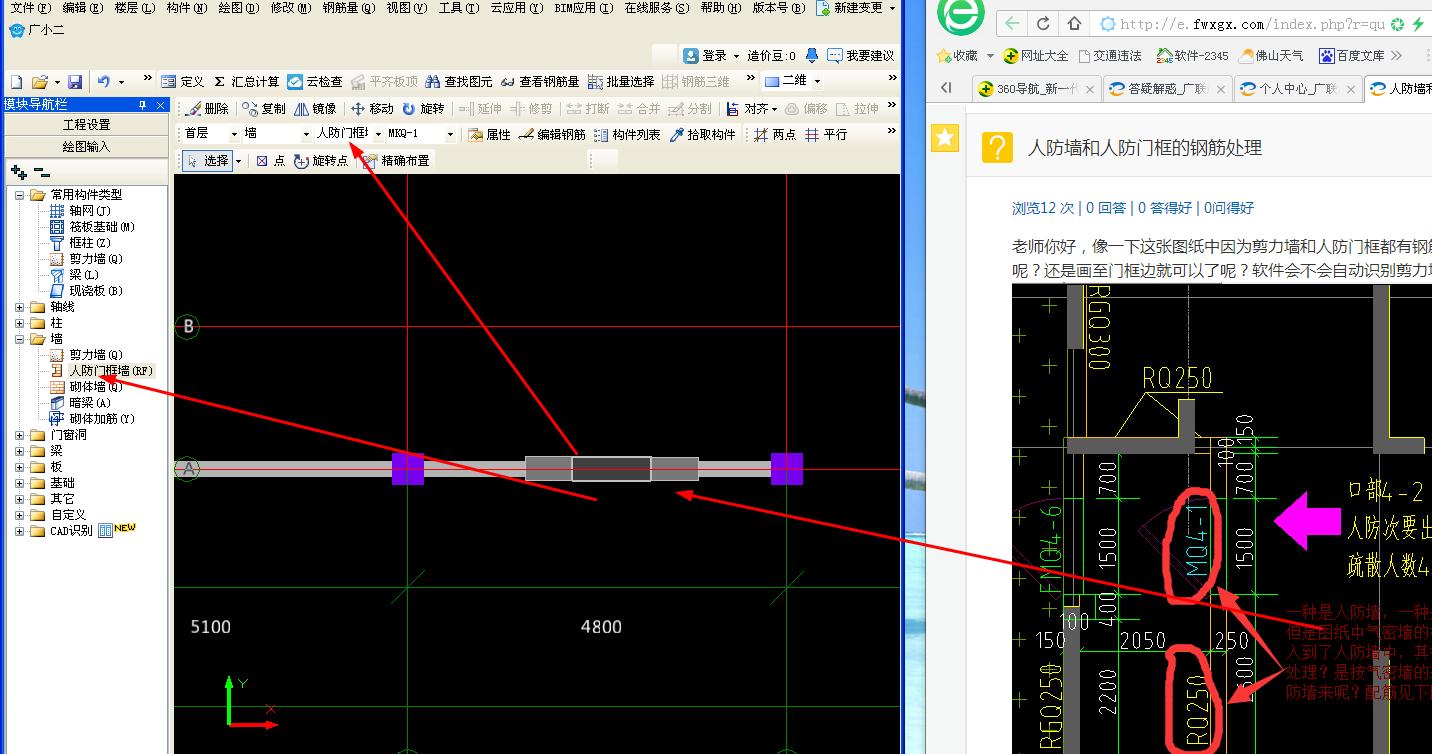Image resolution: width=1432 pixels, height=754 pixels.
Task: Click the Open file folder icon
Action: (x=39, y=82)
